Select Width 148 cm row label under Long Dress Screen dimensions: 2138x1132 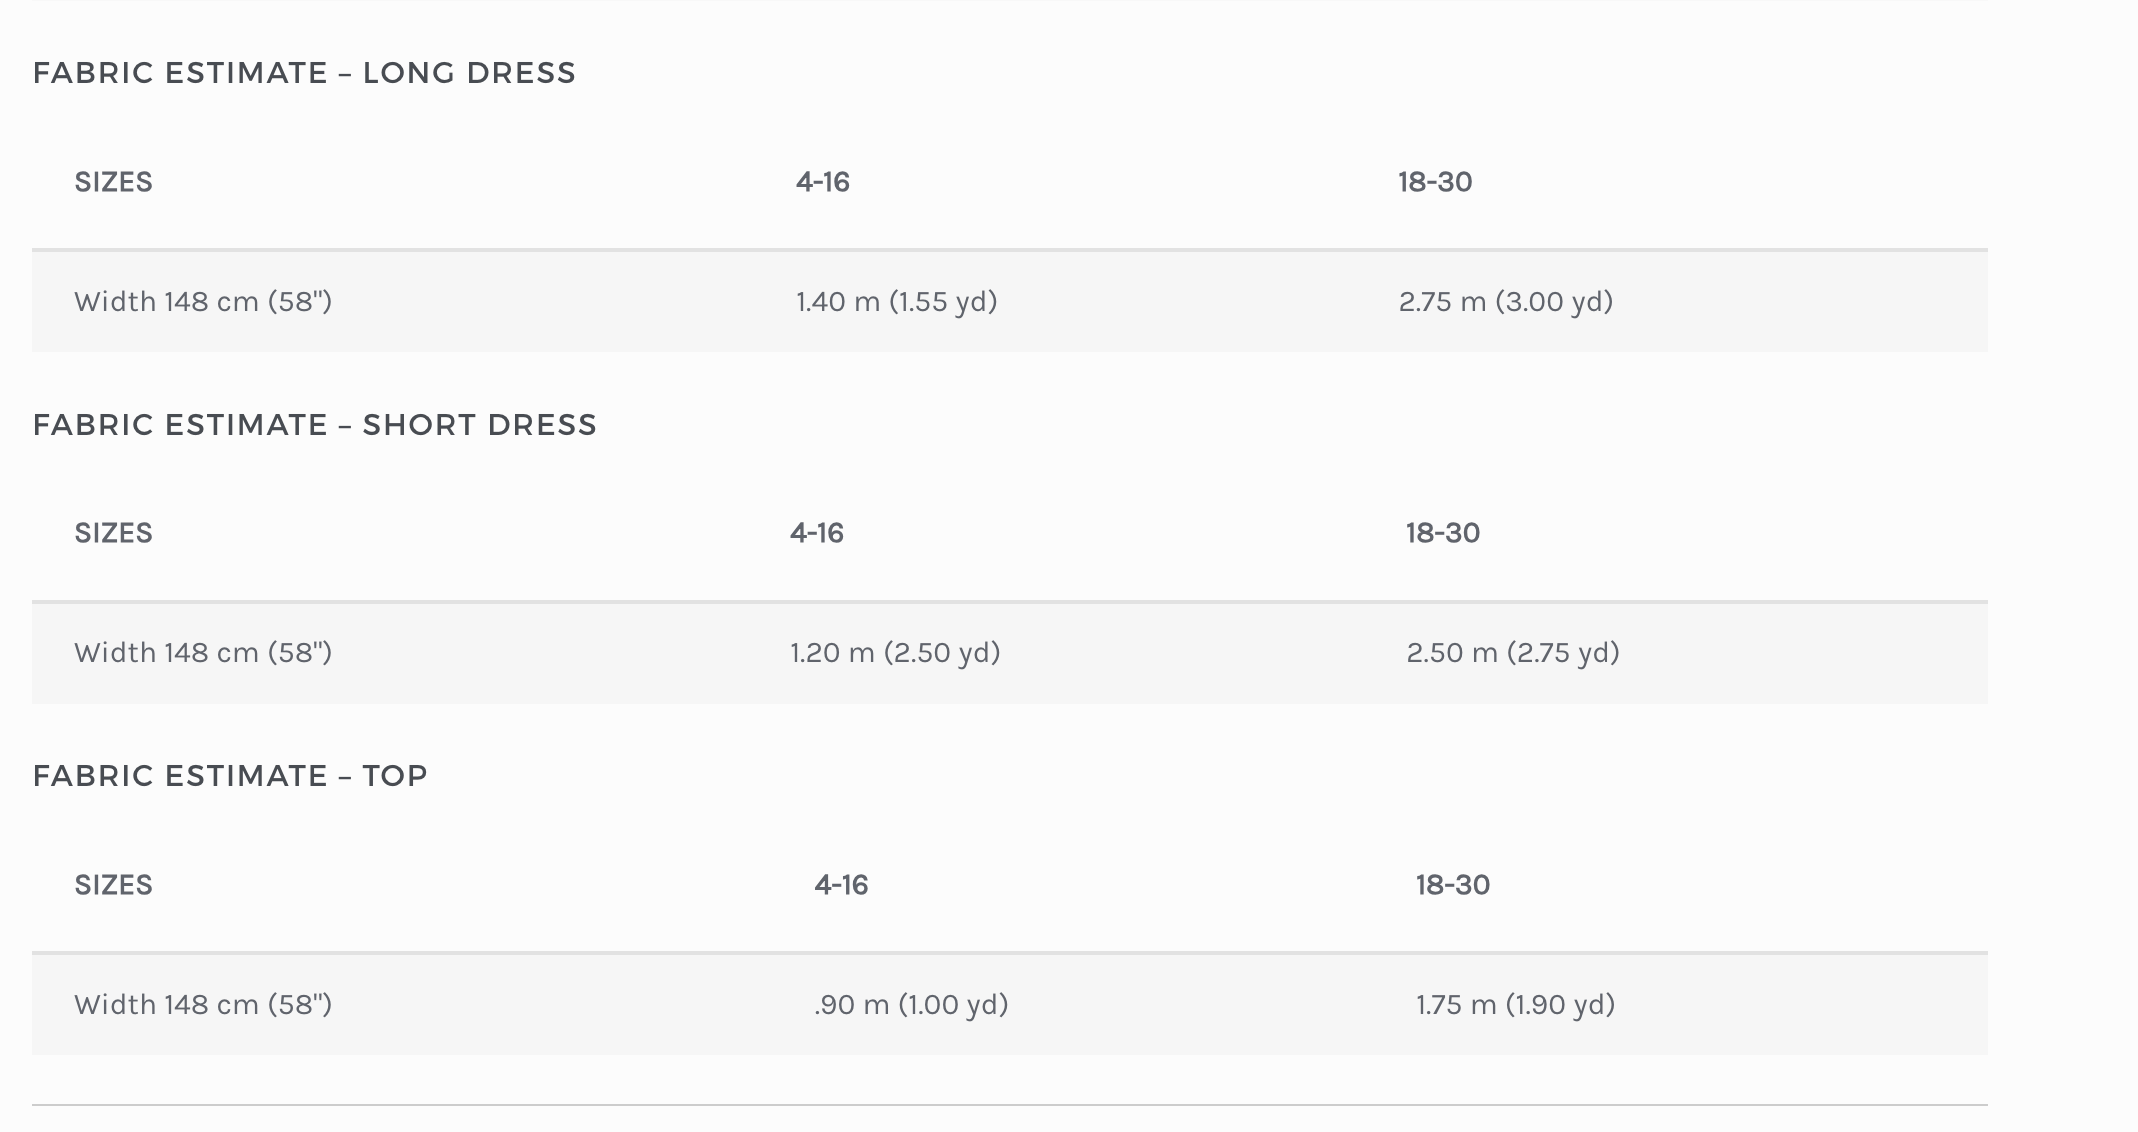[203, 302]
